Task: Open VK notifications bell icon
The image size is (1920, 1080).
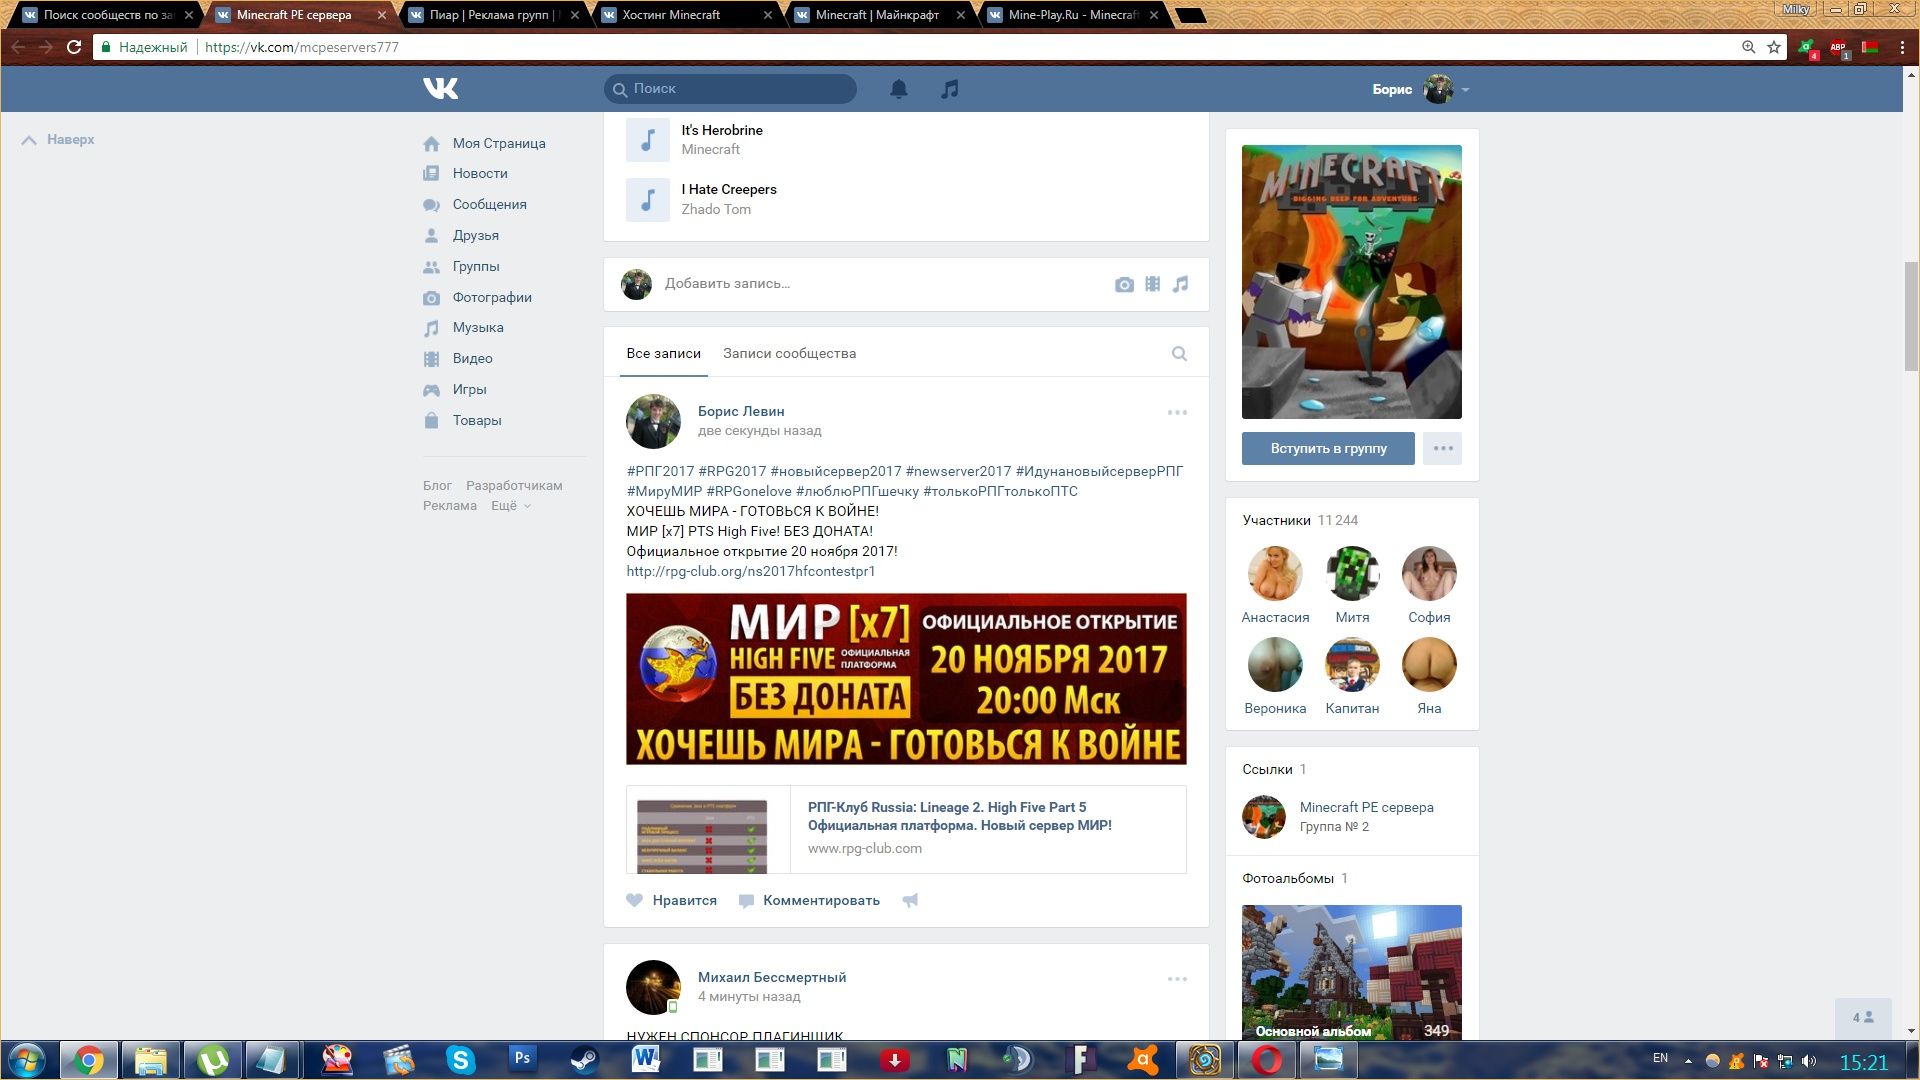Action: [898, 89]
